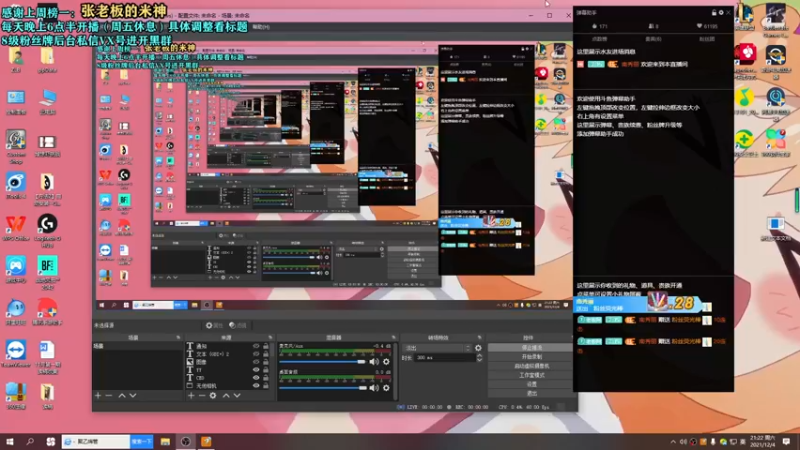
Task: Add a new scene with the plus icon
Action: tap(98, 395)
